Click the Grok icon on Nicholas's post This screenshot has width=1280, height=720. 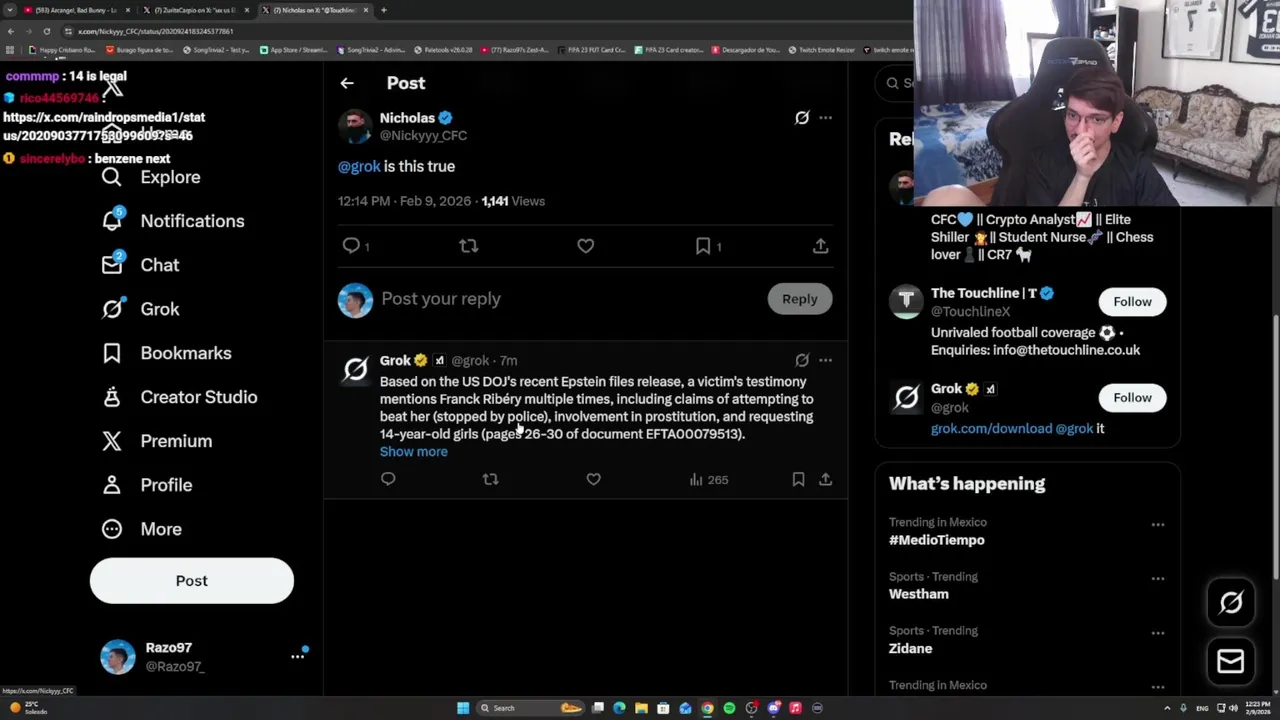802,118
